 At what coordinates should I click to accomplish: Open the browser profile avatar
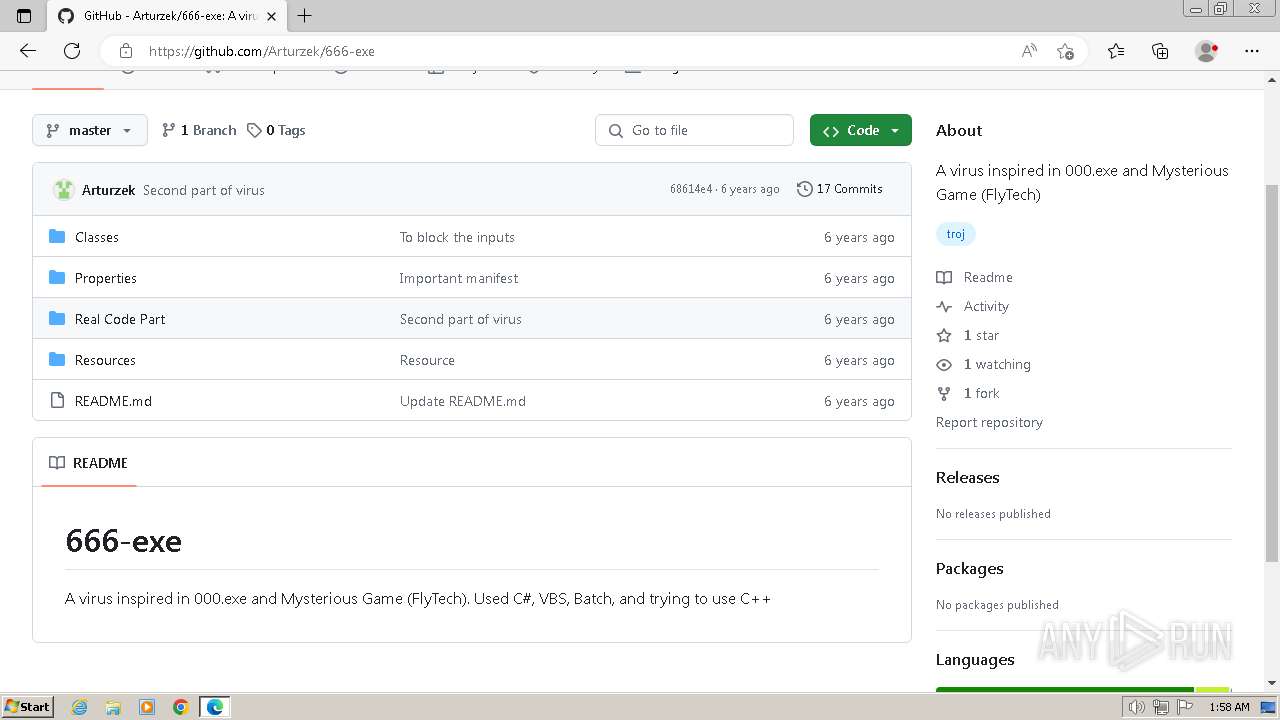point(1206,51)
